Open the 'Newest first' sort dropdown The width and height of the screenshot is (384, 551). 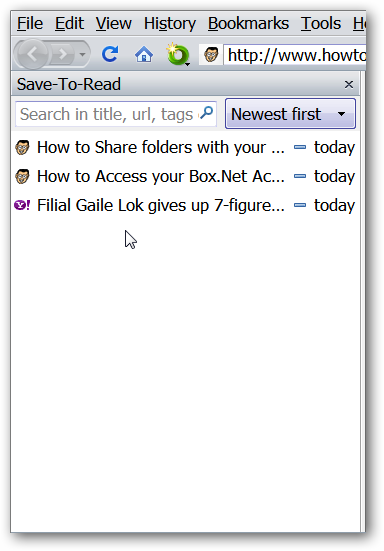click(x=290, y=114)
